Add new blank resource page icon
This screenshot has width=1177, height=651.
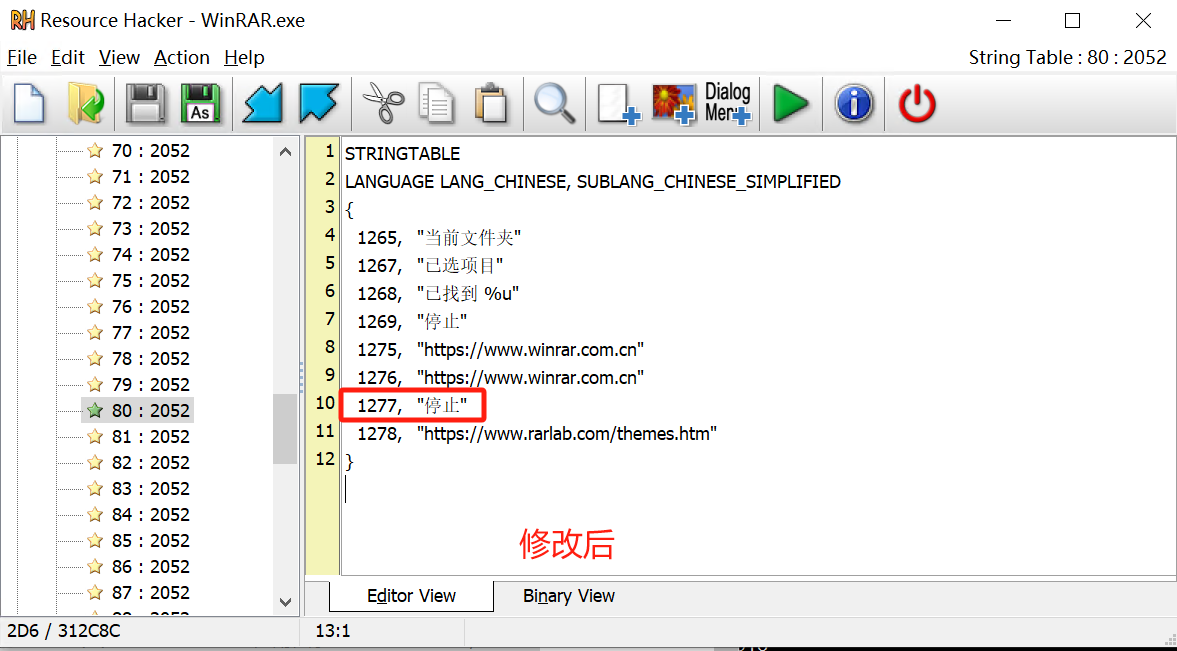click(619, 104)
